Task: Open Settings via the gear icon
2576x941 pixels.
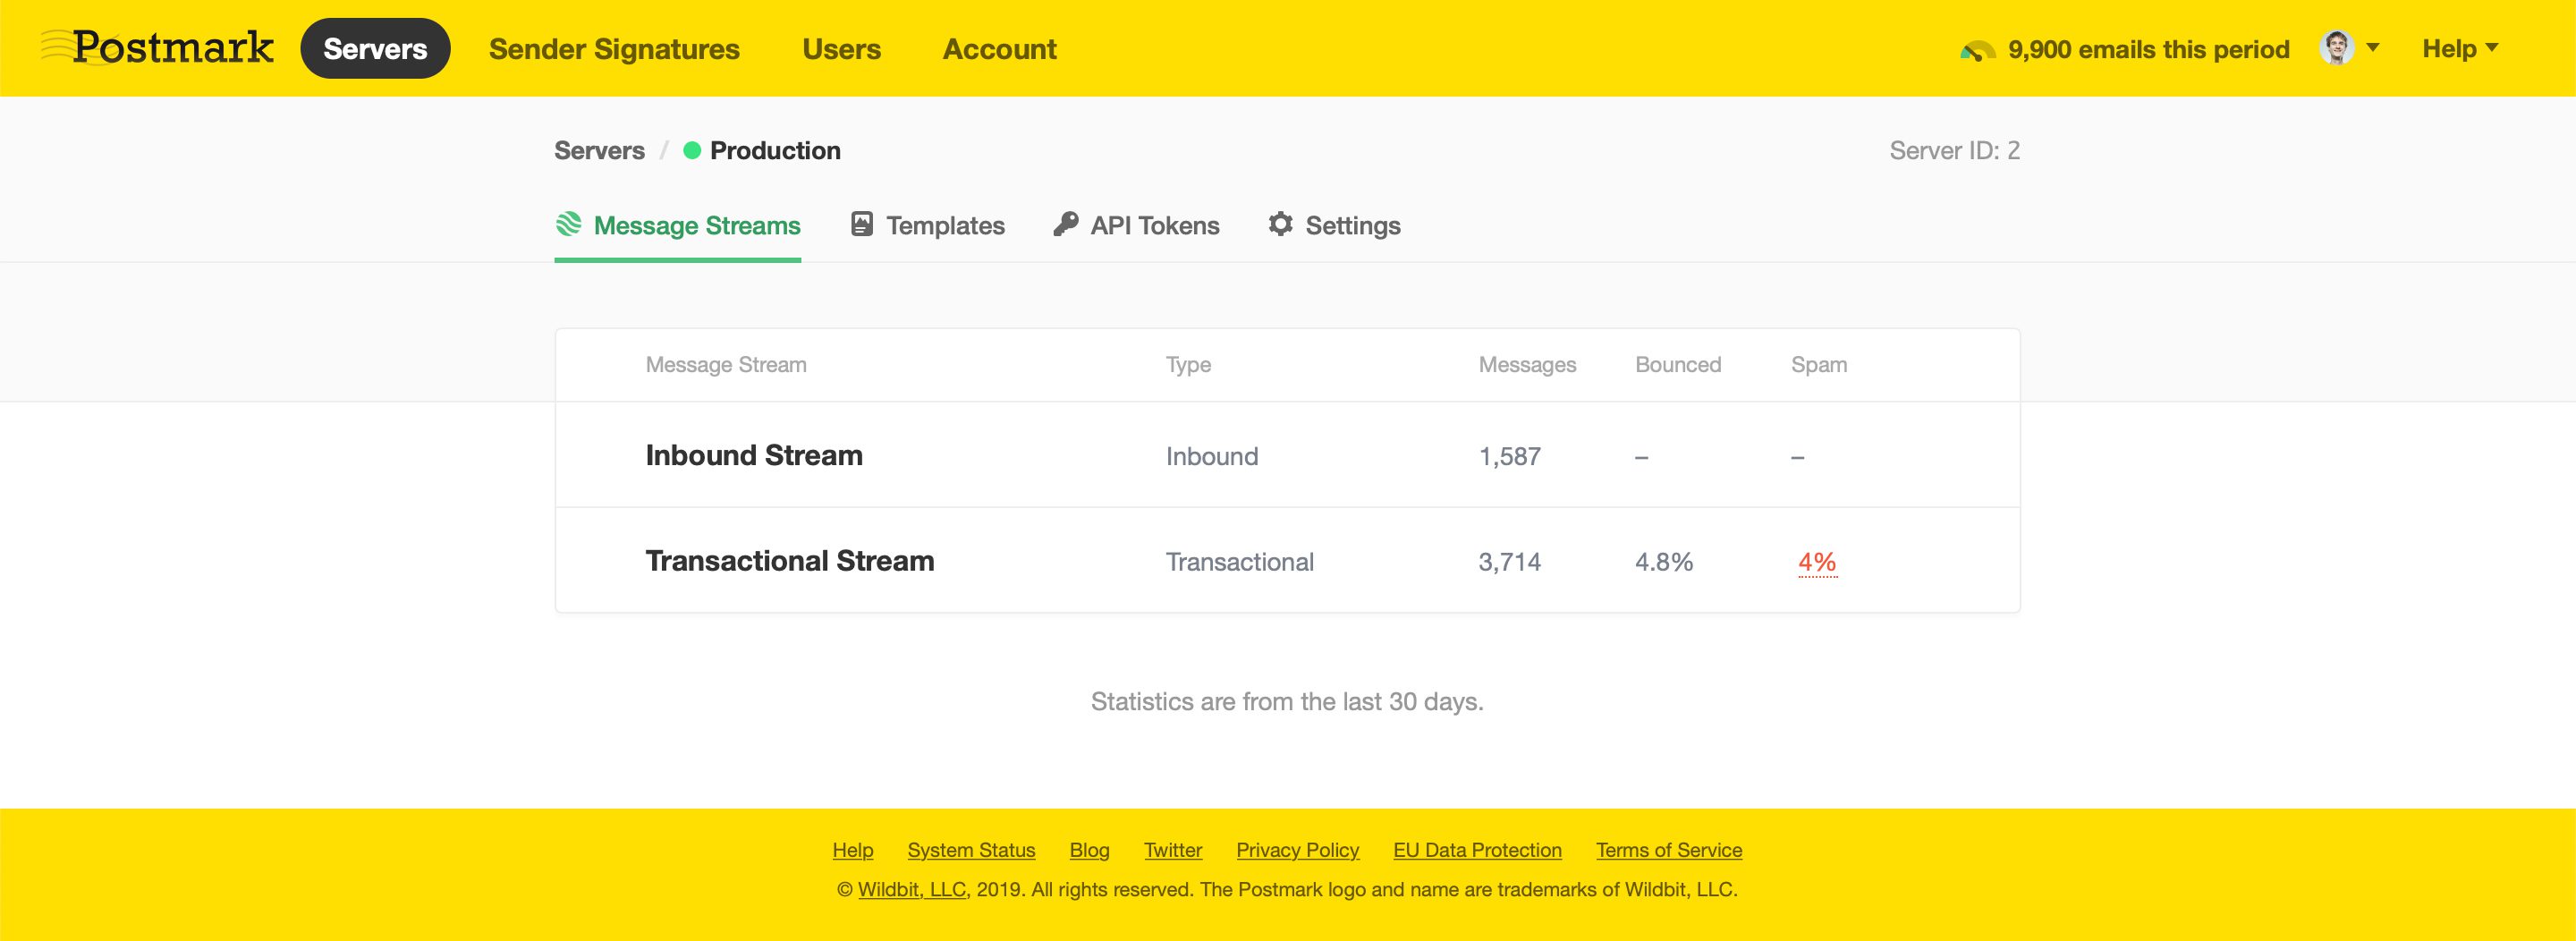Action: coord(1281,225)
